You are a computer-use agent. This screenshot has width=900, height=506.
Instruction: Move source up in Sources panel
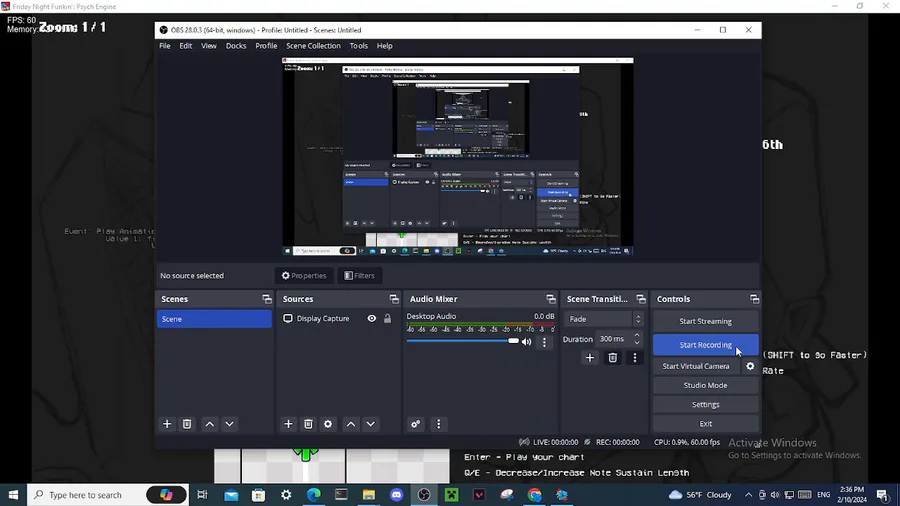click(351, 424)
